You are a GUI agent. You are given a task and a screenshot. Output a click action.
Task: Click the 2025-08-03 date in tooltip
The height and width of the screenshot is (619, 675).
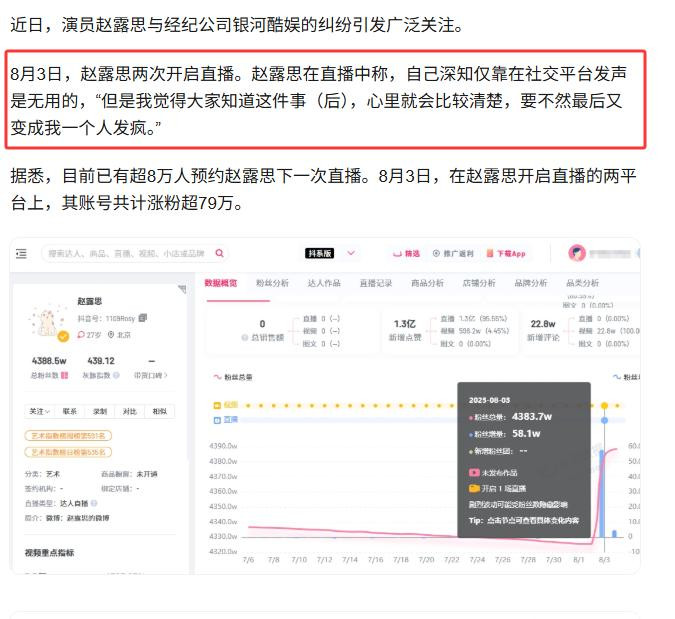pos(489,400)
